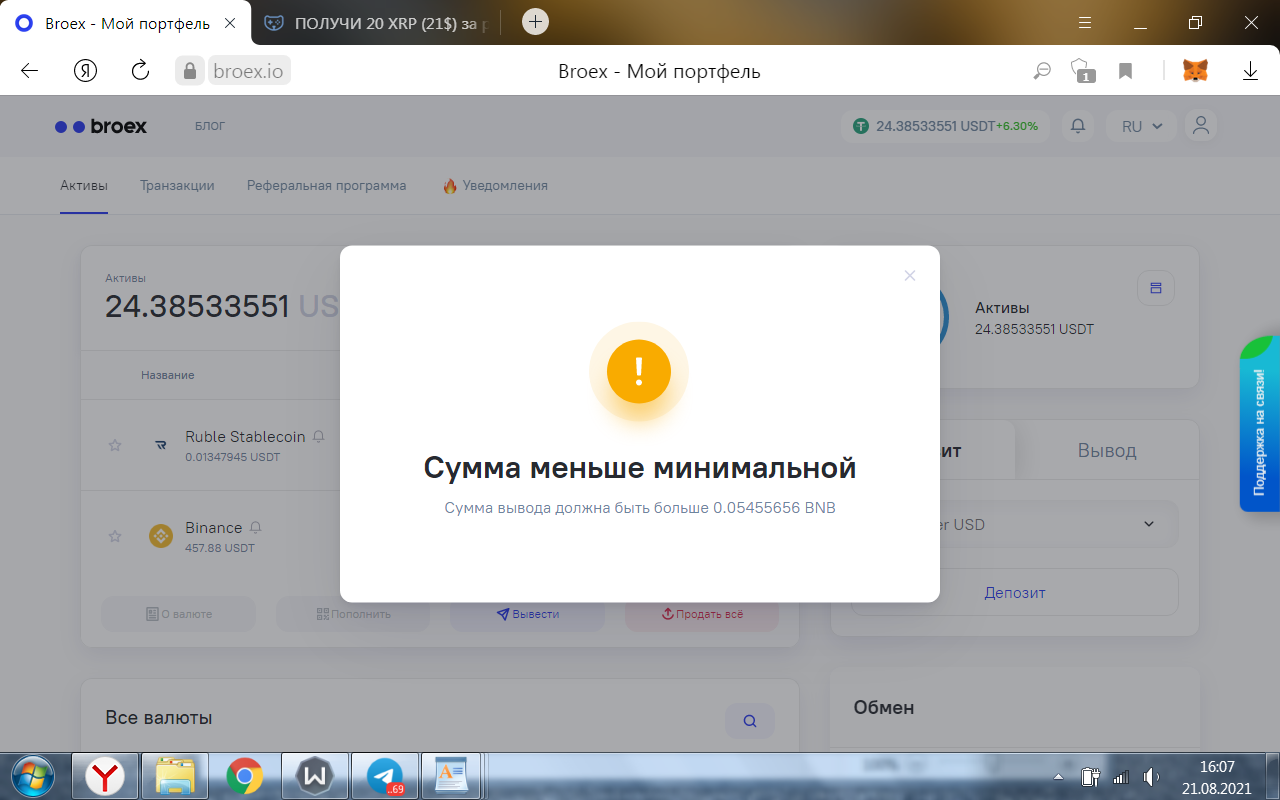Click the card icon in Активы summary panel
Screen dimensions: 1280x800
pyautogui.click(x=1156, y=288)
